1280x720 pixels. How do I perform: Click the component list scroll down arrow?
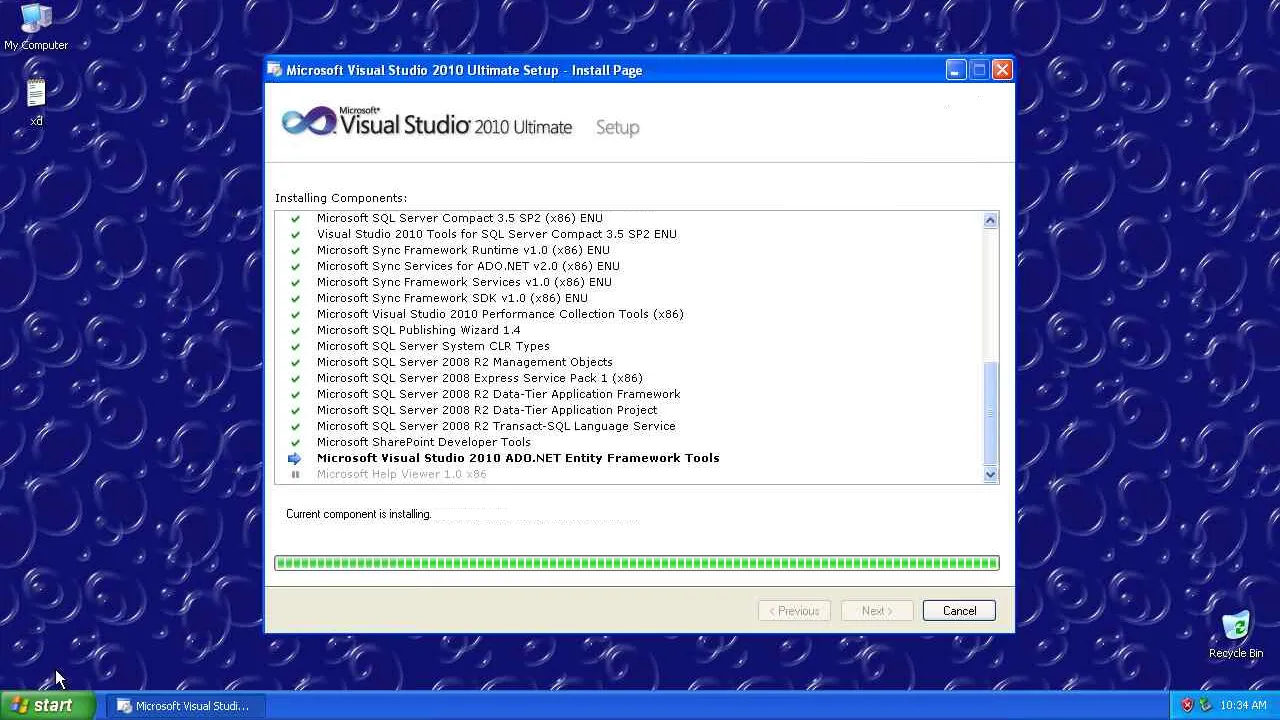point(990,475)
